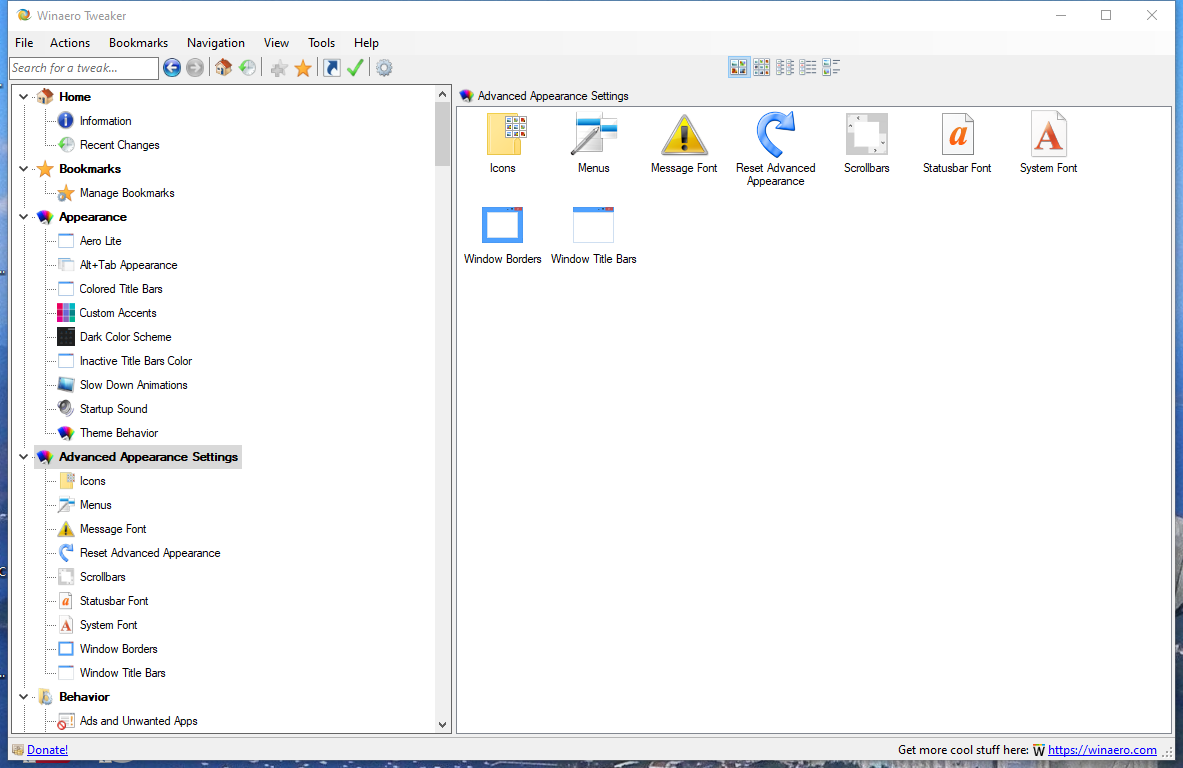Select Window Borders in the tree
The height and width of the screenshot is (768, 1183).
pyautogui.click(x=118, y=650)
